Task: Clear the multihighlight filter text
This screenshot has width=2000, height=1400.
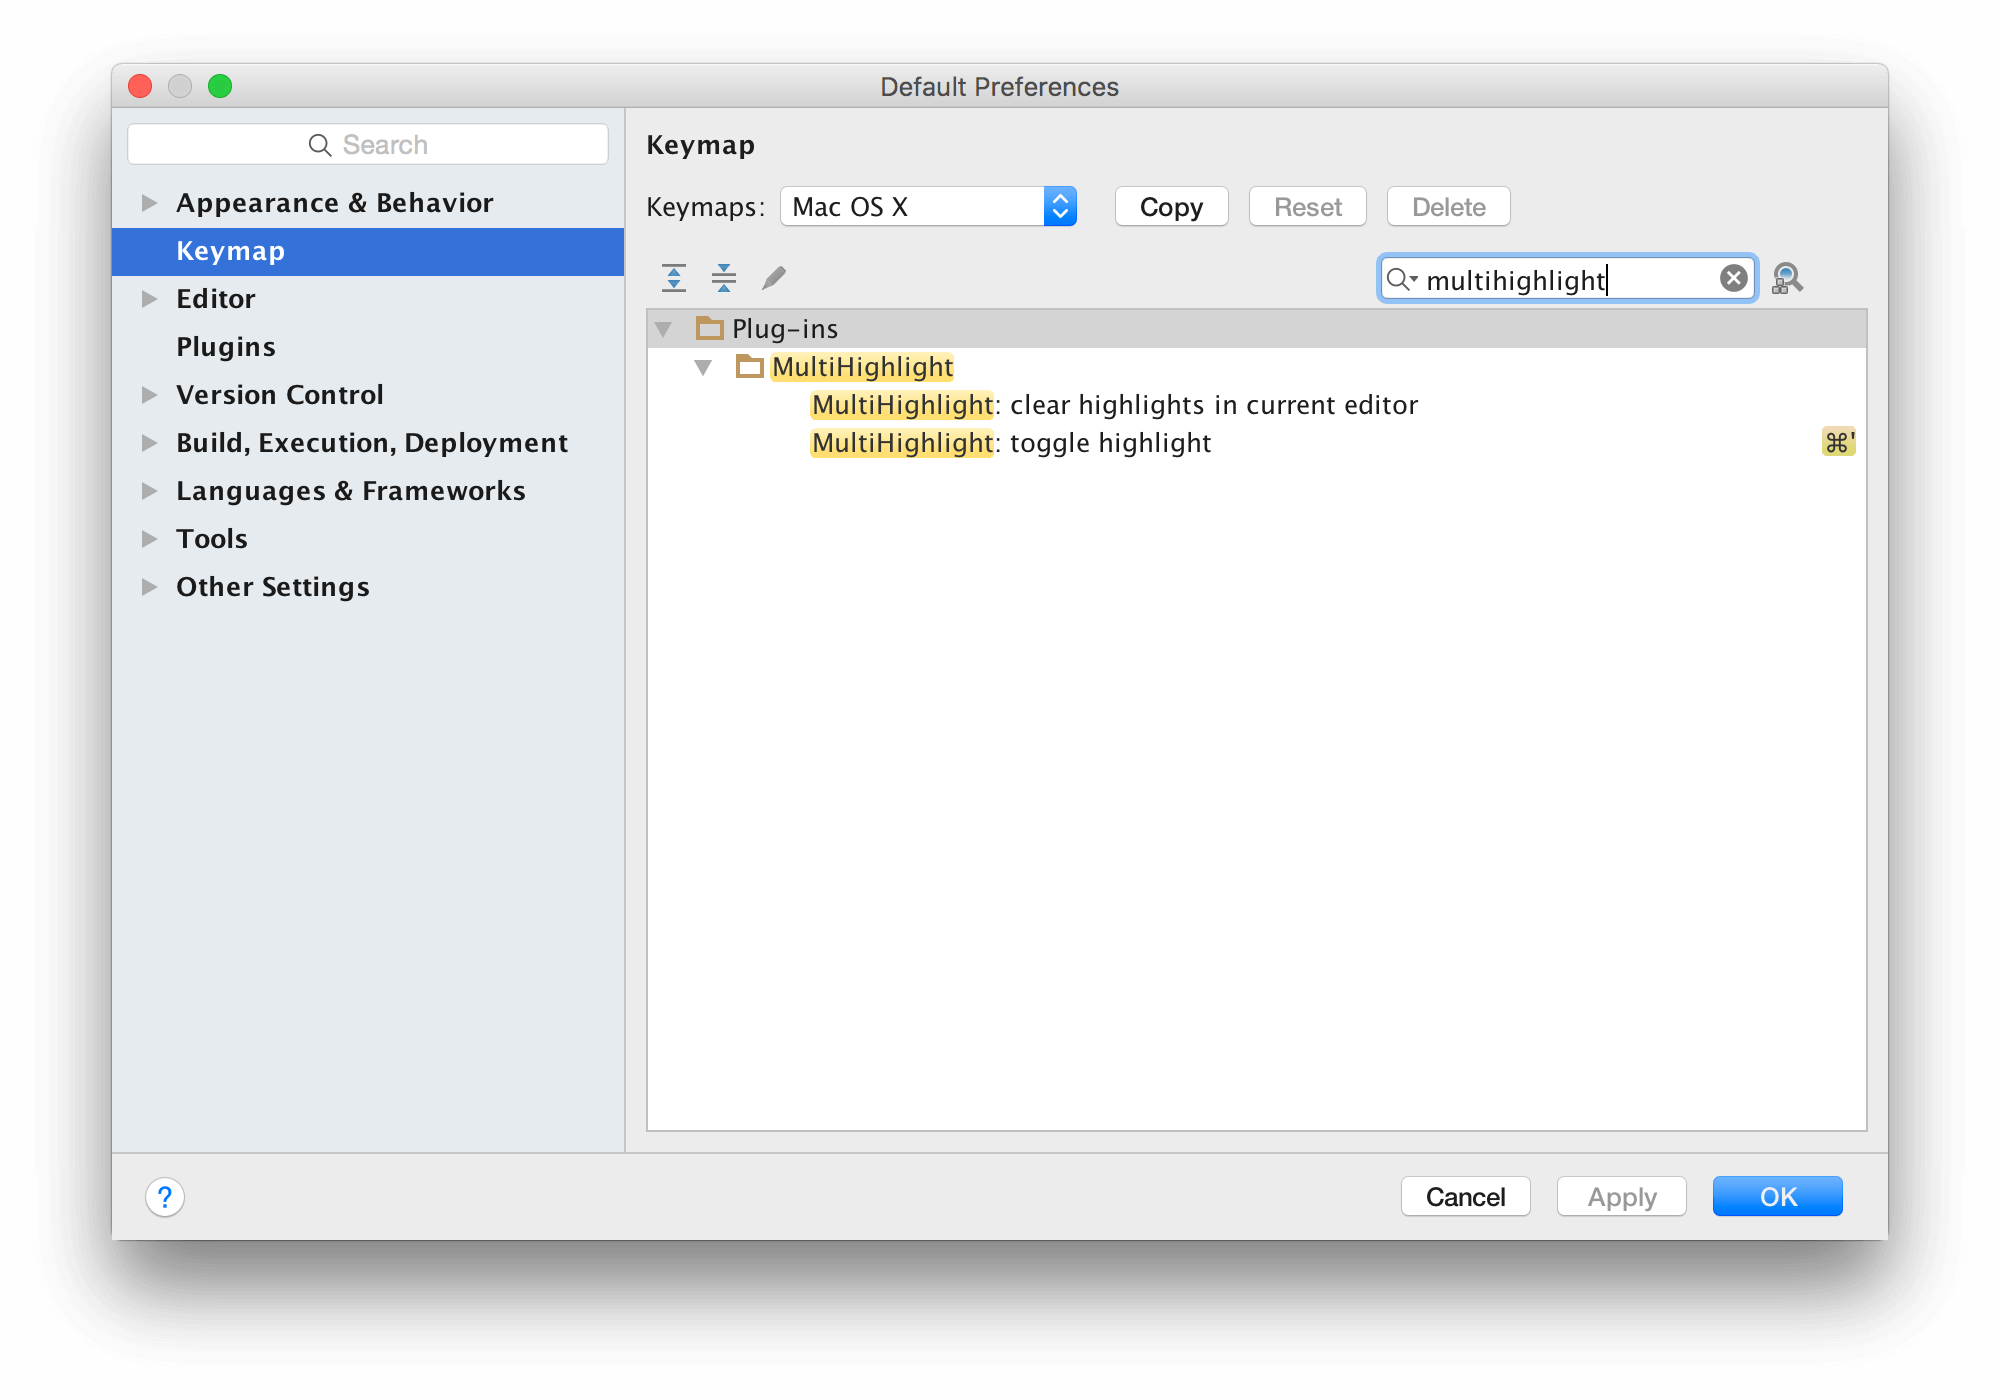Action: point(1733,279)
